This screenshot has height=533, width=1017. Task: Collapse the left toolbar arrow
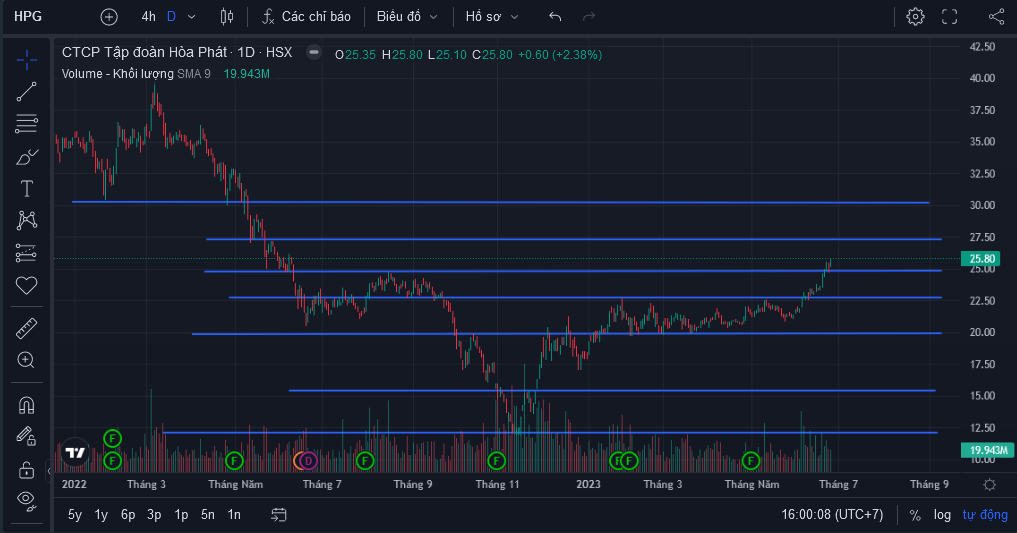tap(49, 471)
